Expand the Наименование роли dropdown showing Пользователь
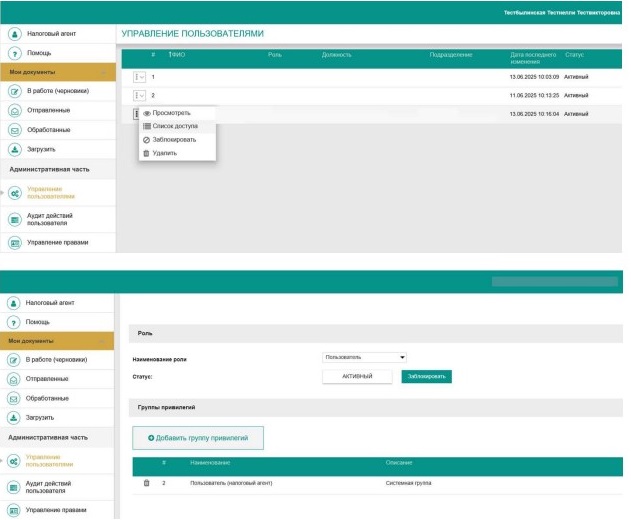The height and width of the screenshot is (520, 631). [x=365, y=356]
